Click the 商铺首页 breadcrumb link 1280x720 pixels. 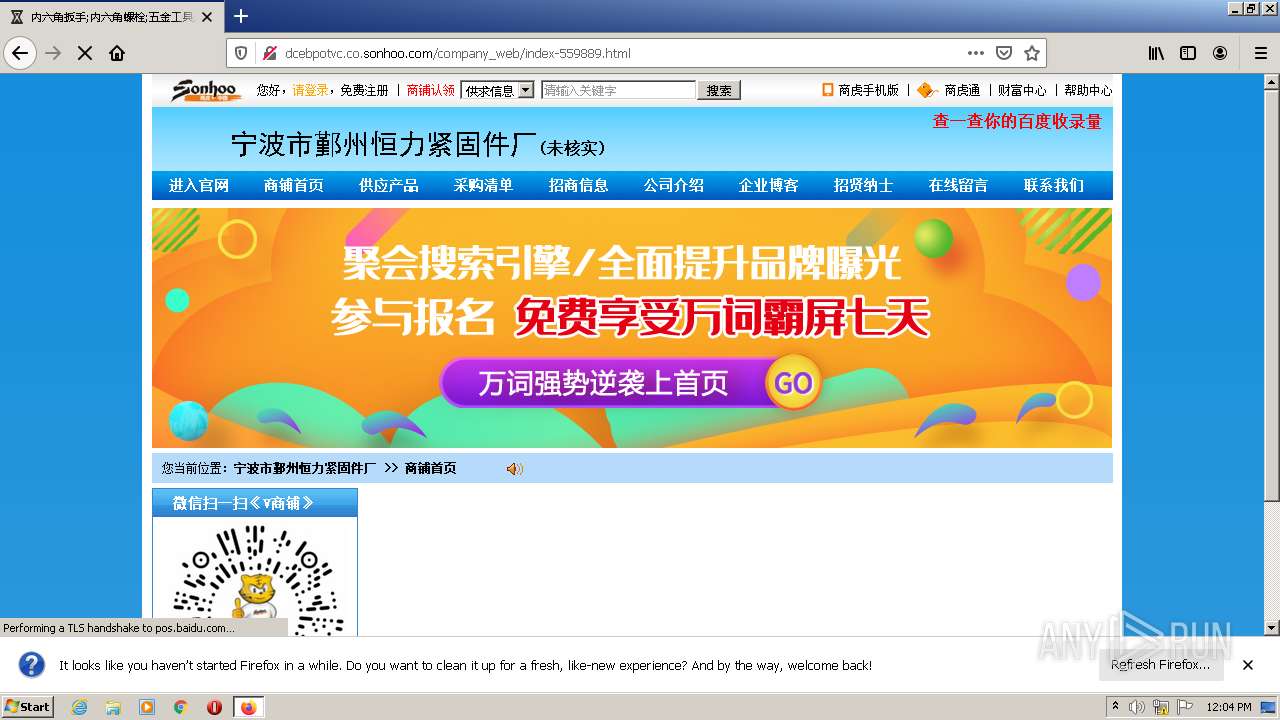coord(431,468)
